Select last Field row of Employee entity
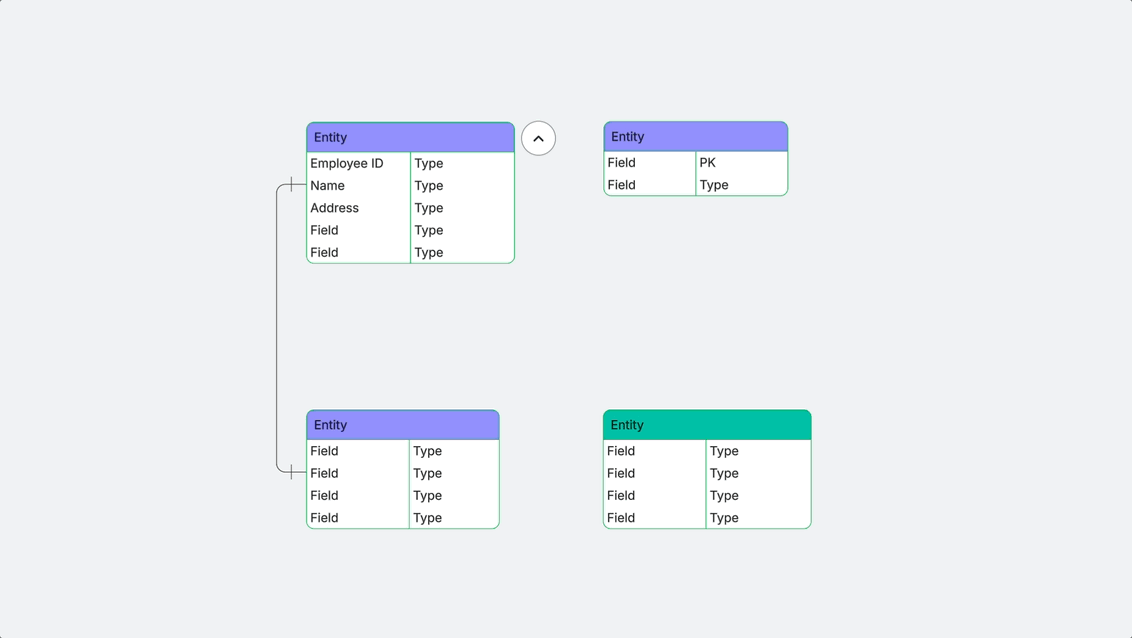Screen dimensions: 1132x638 pyautogui.click(x=411, y=253)
